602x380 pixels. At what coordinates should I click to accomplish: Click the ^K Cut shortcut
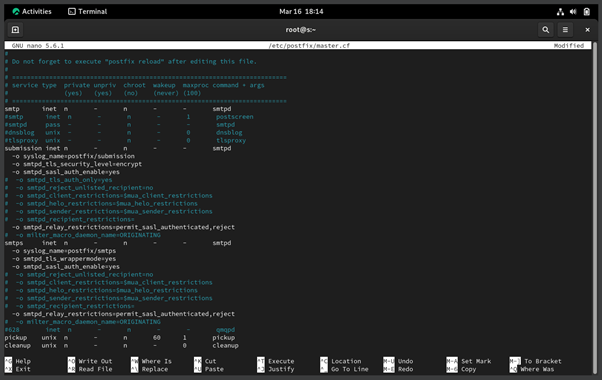(x=205, y=361)
